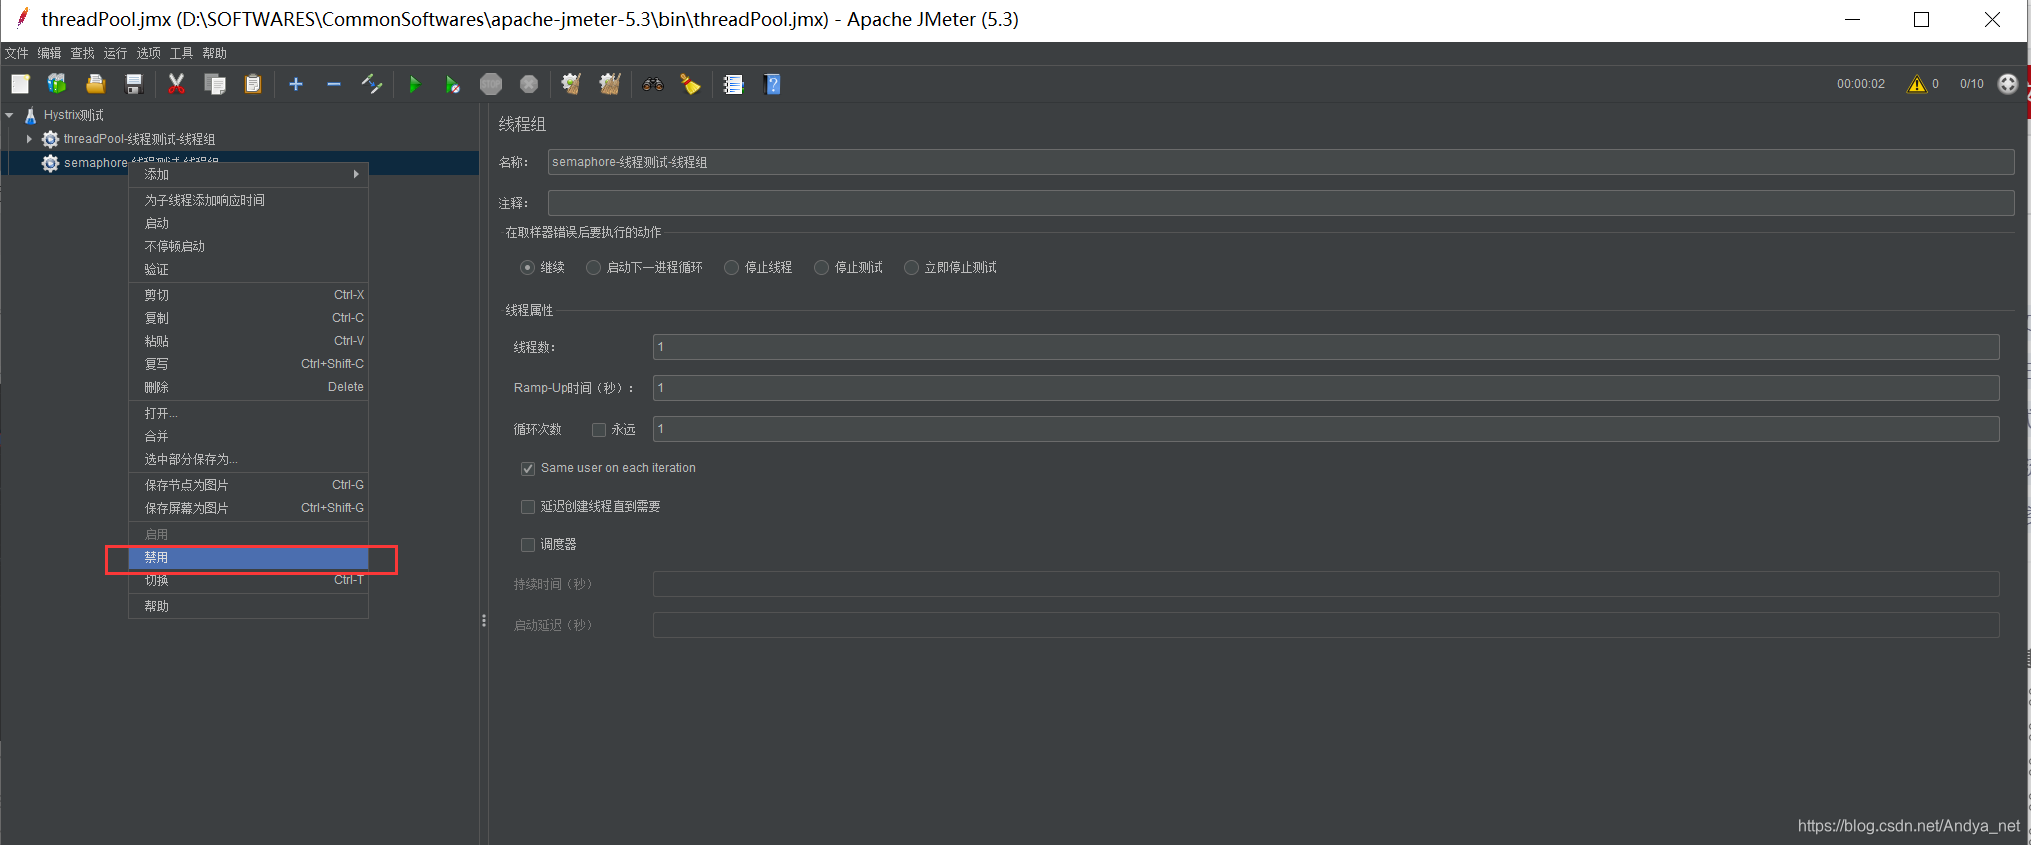Viewport: 2031px width, 845px height.
Task: Collapse the Hystrix测试 test plan node
Action: [x=9, y=115]
